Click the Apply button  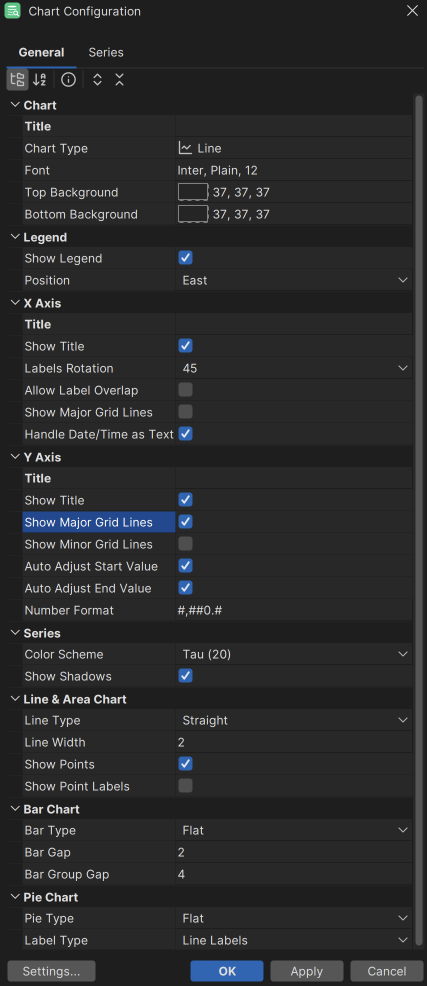point(307,972)
